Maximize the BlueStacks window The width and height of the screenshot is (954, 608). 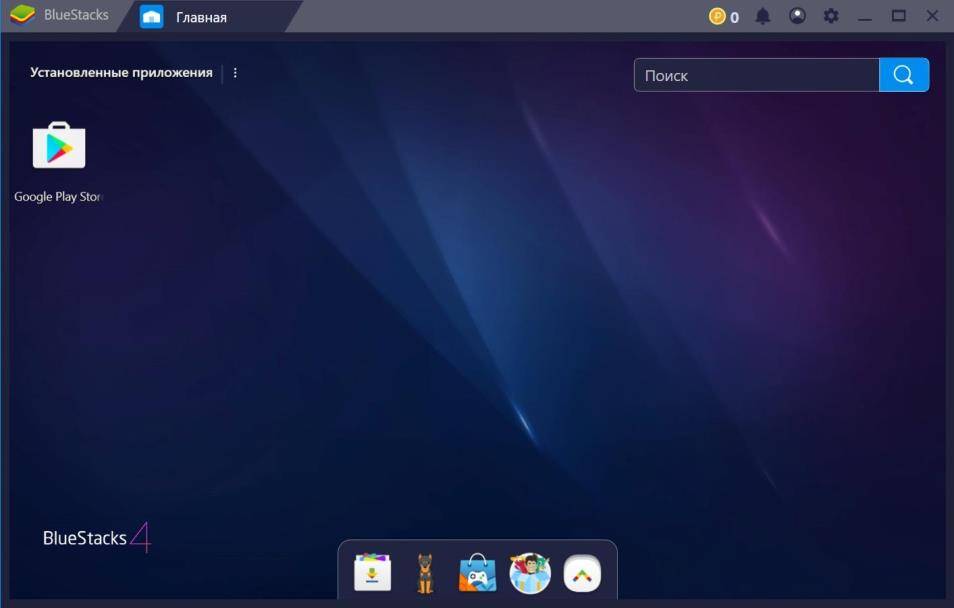coord(899,16)
